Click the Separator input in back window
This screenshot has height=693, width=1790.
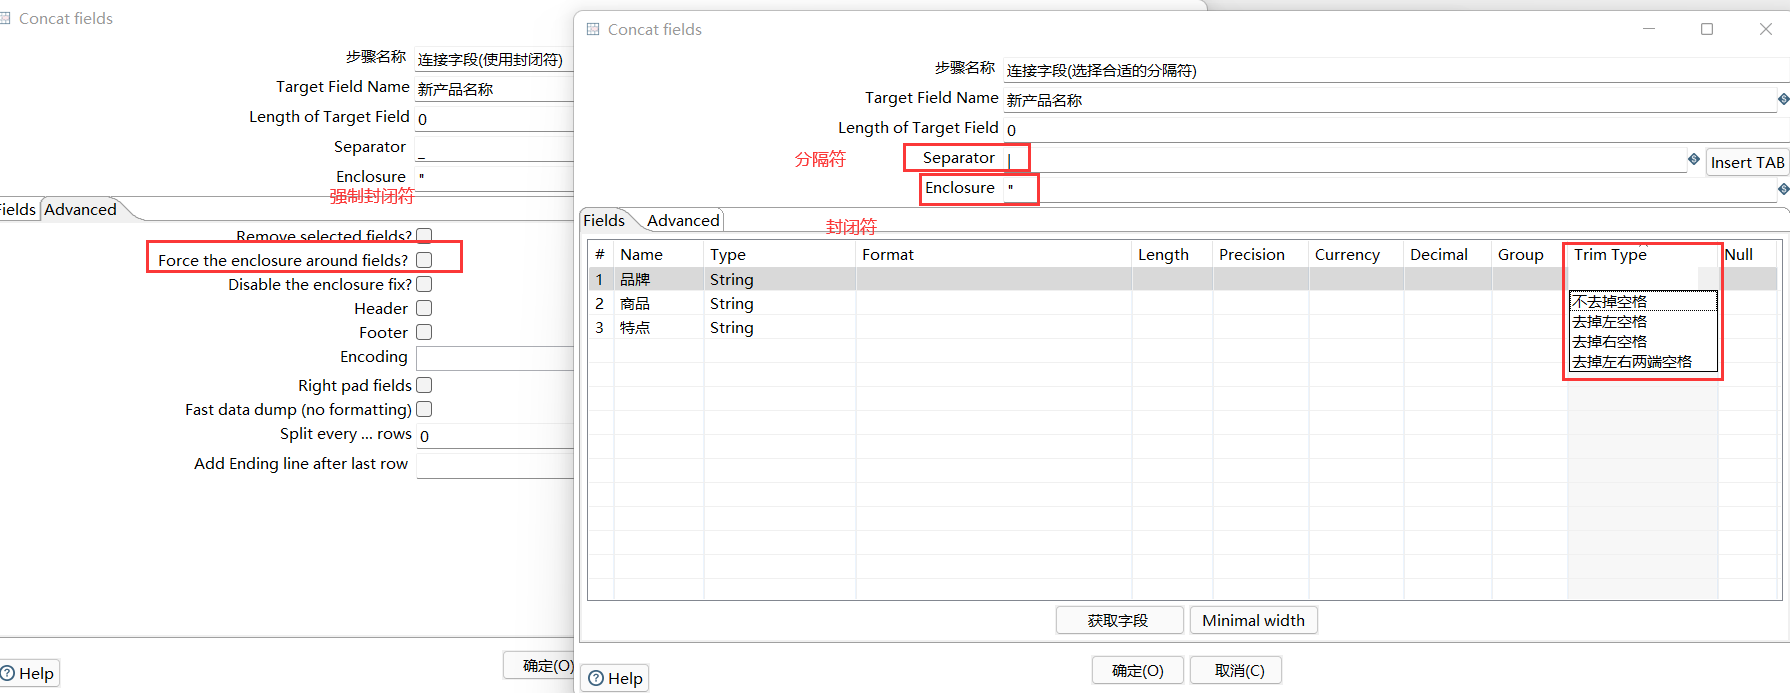[495, 149]
